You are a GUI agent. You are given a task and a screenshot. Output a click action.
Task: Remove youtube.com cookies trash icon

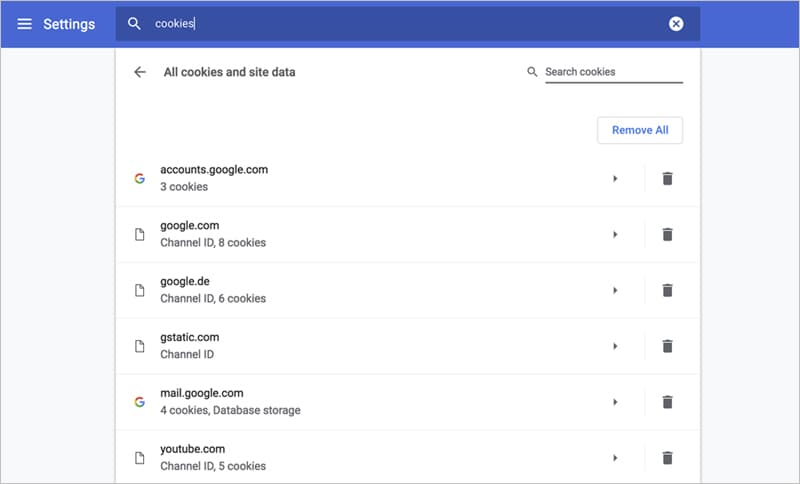pyautogui.click(x=667, y=458)
